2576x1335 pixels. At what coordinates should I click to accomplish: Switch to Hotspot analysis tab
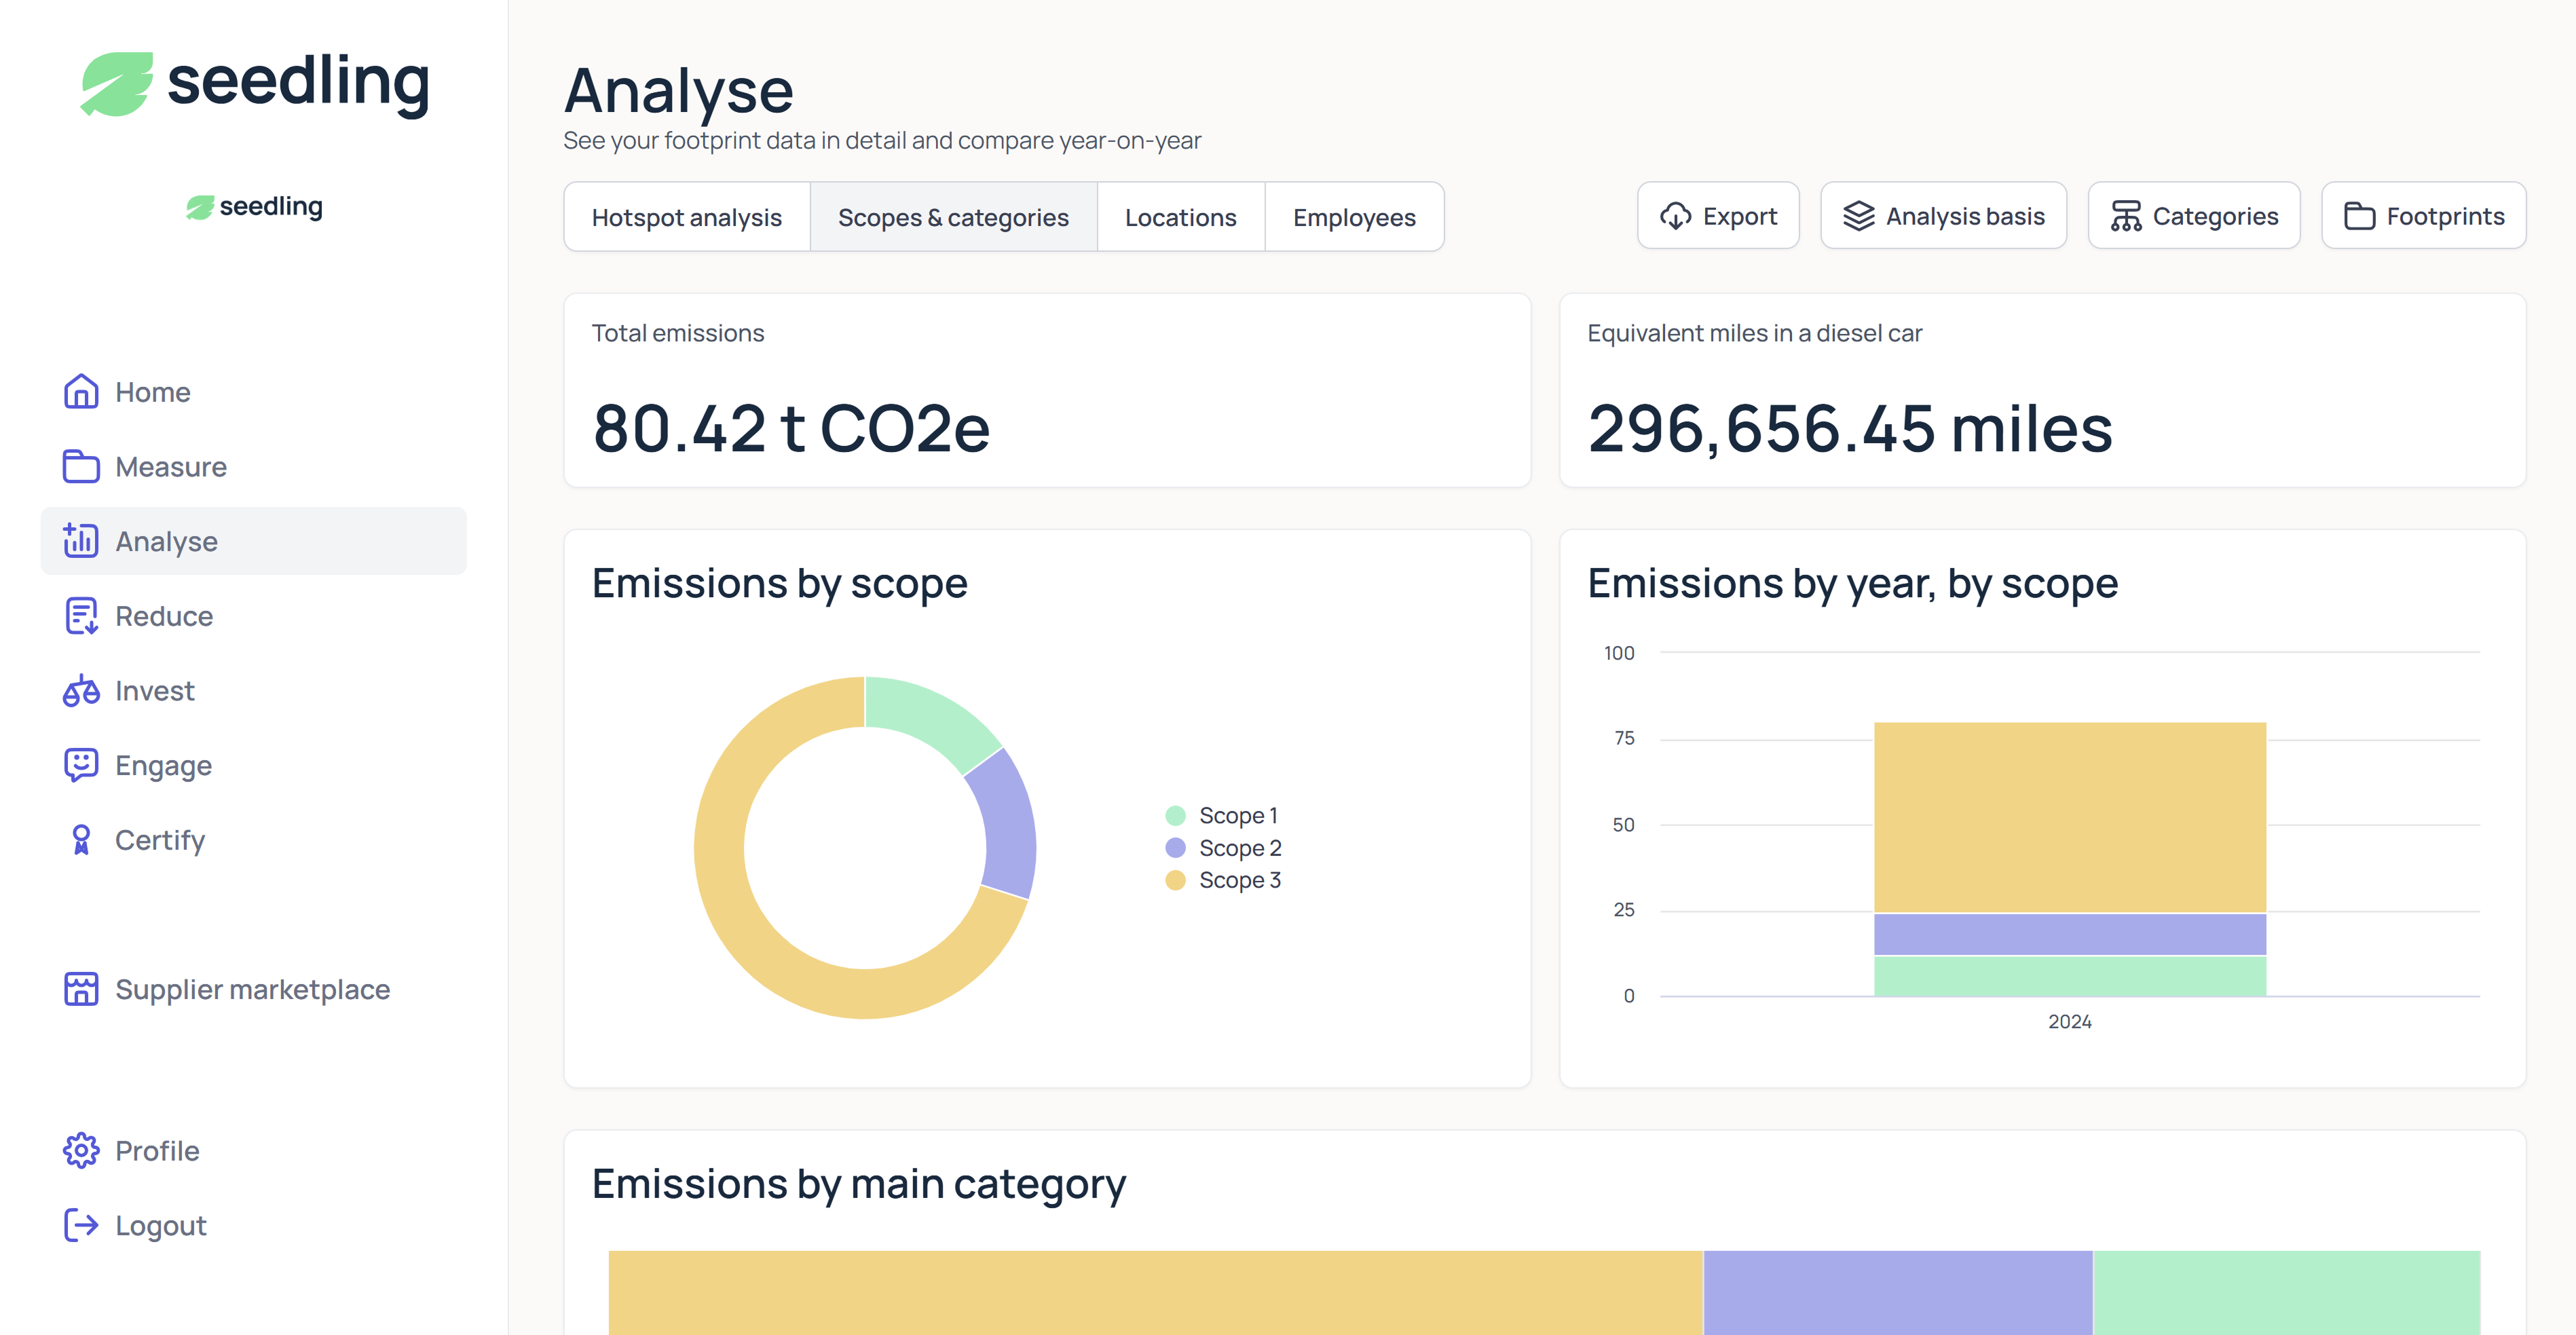pyautogui.click(x=686, y=217)
